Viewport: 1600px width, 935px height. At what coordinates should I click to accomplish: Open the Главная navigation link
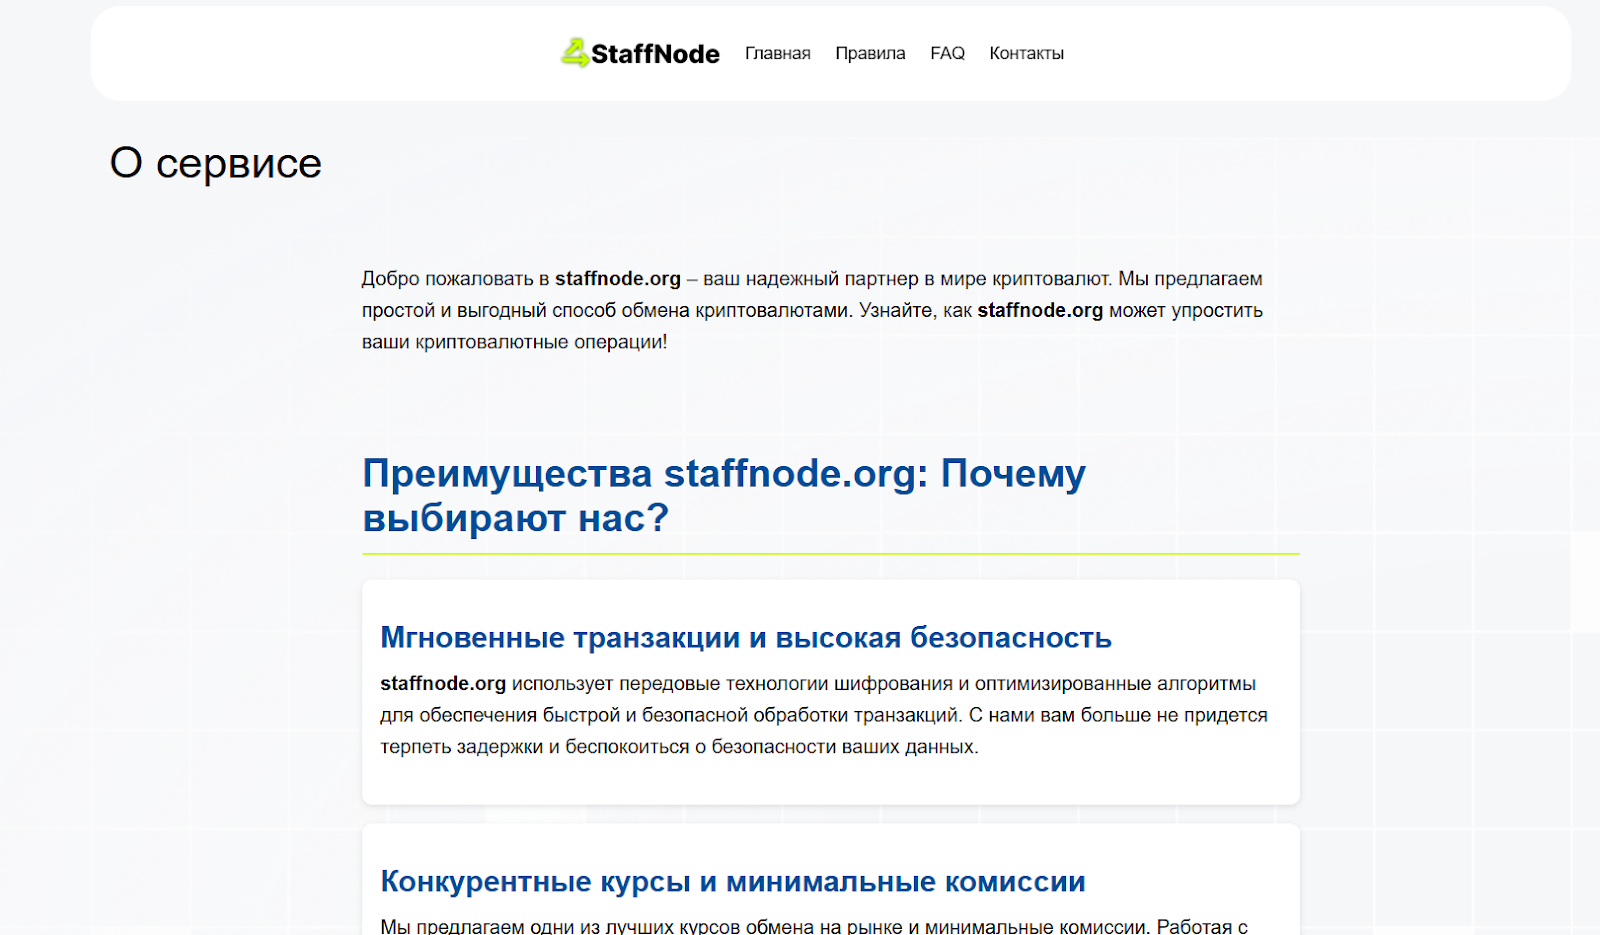pos(778,53)
